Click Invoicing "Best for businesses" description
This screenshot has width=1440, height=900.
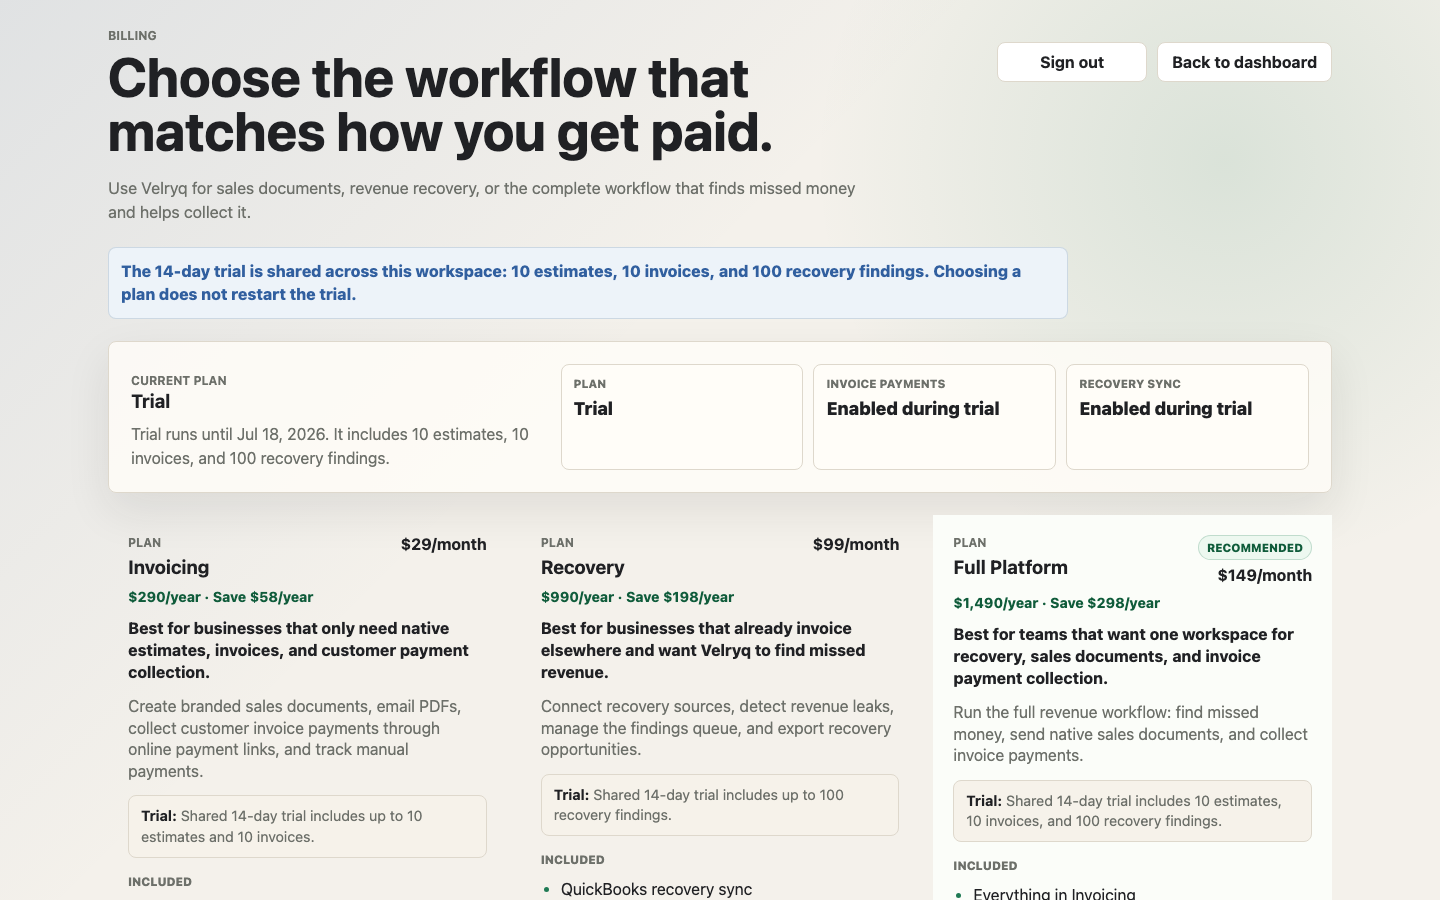click(x=298, y=650)
